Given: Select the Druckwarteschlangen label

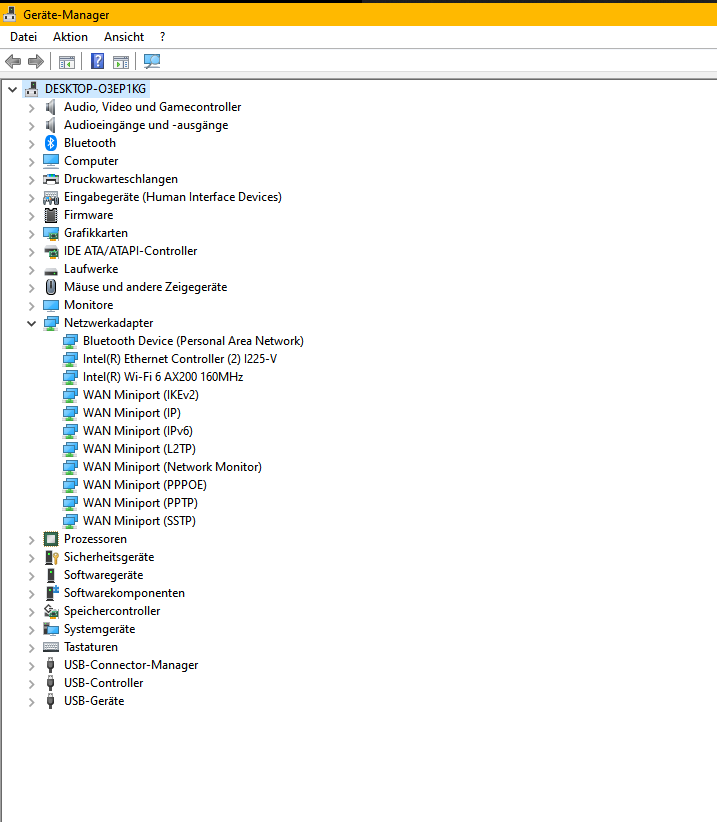Looking at the screenshot, I should (121, 179).
